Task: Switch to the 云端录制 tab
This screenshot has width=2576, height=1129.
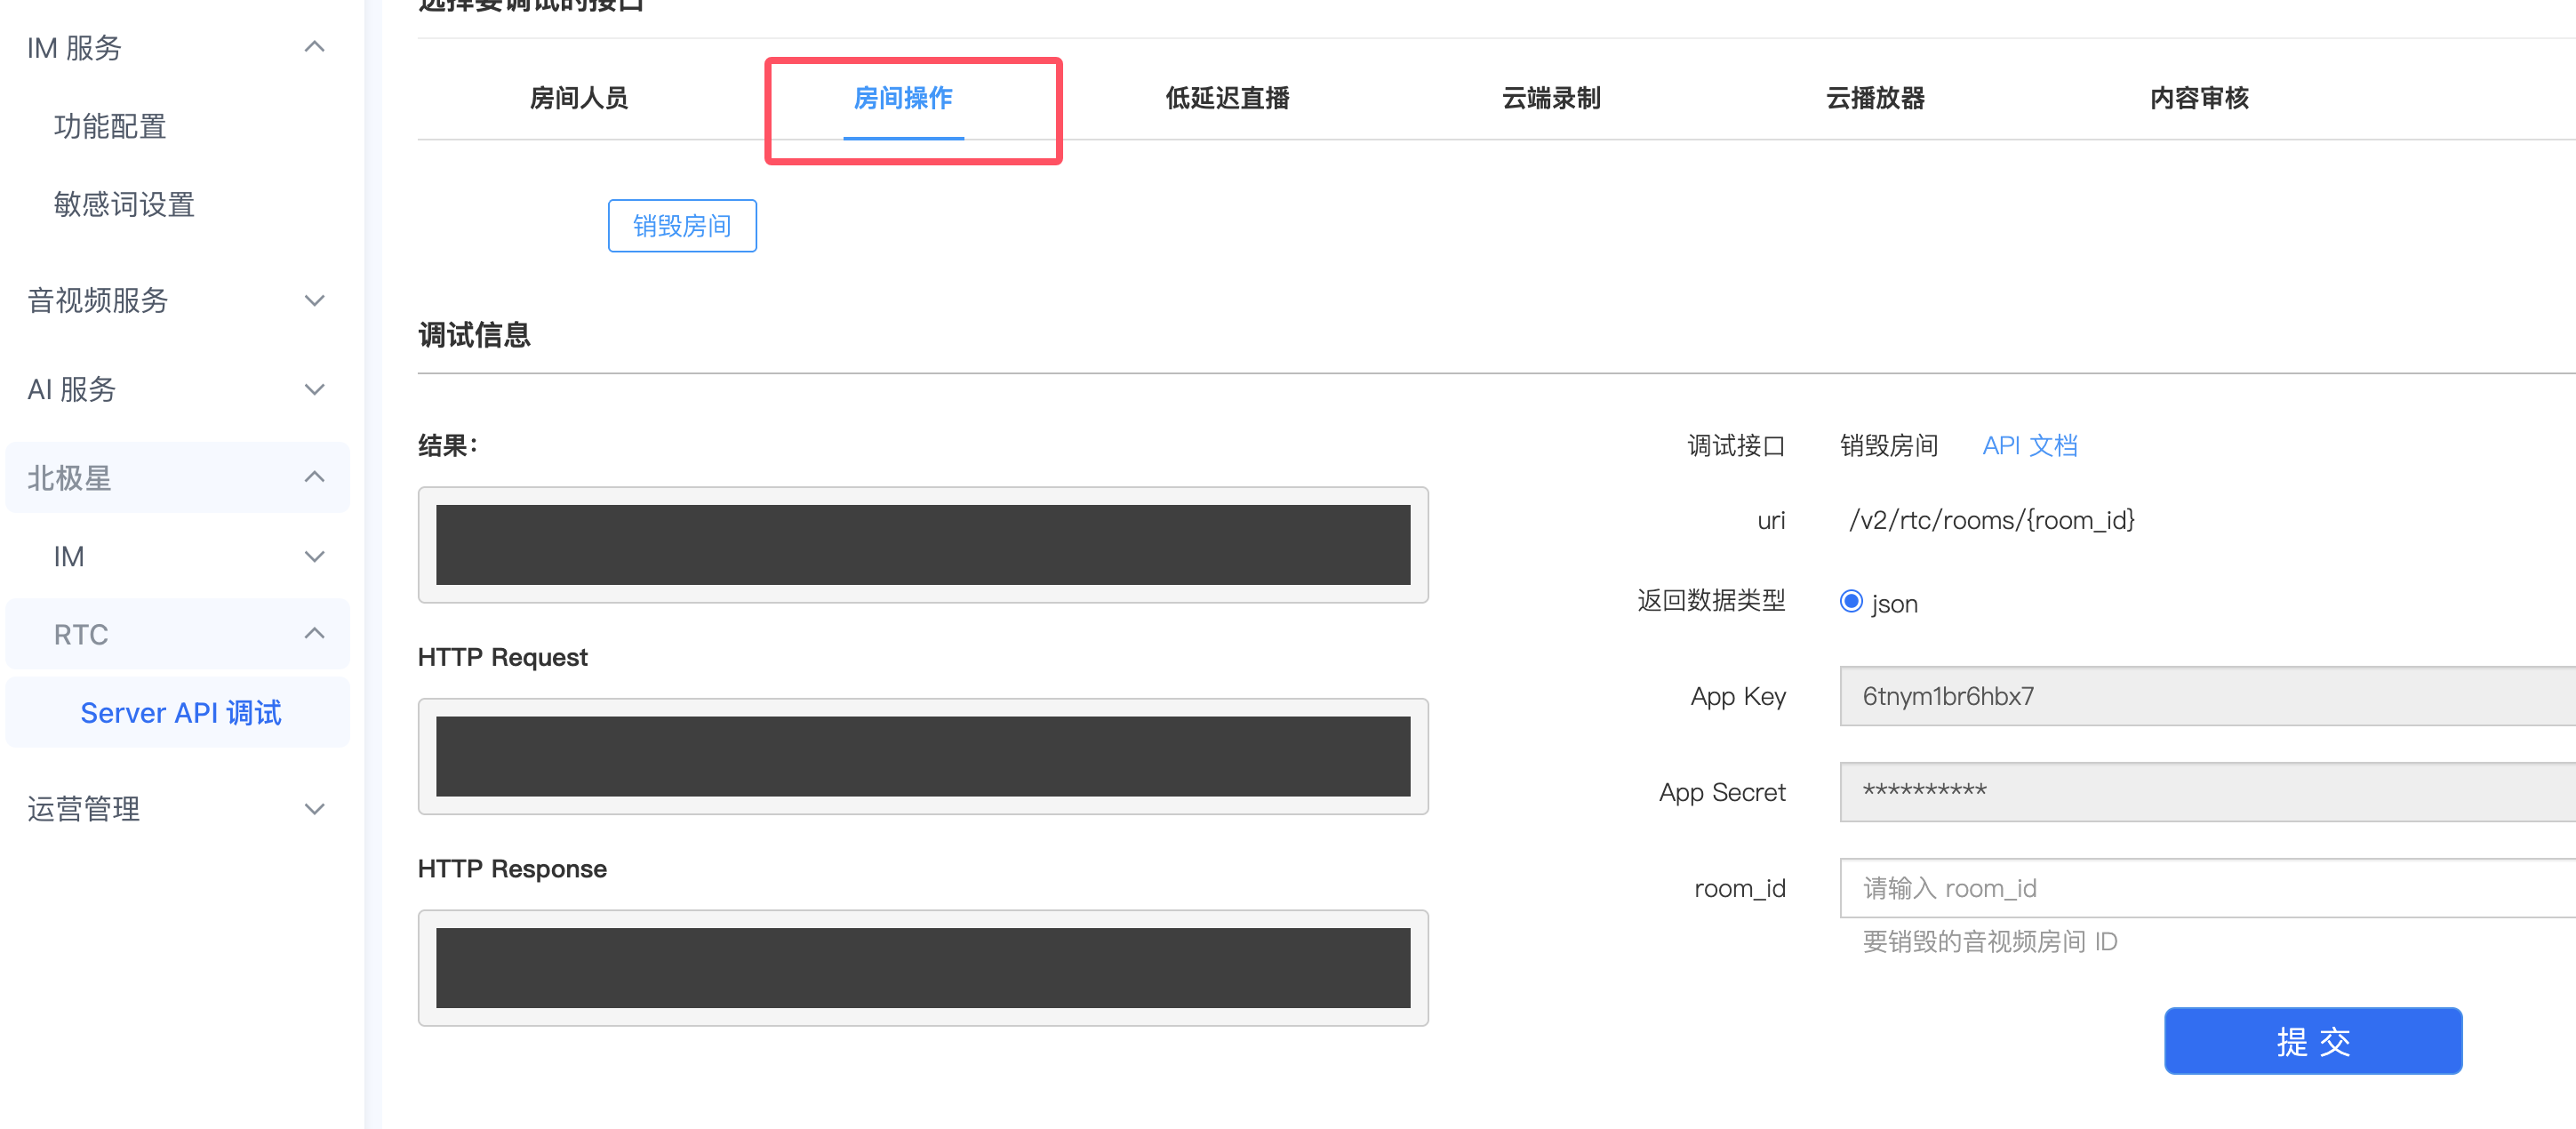Action: pyautogui.click(x=1551, y=98)
